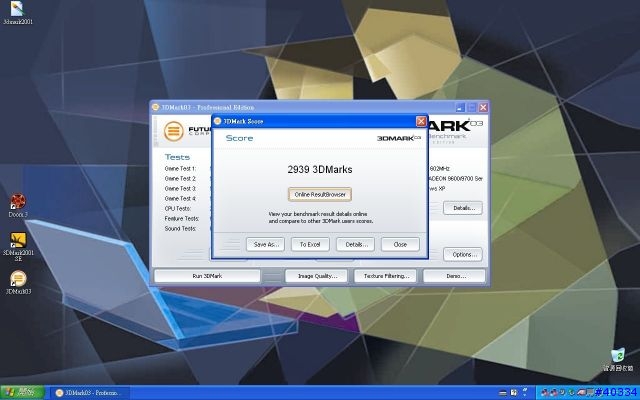Click 'View your benchmark result details online' text
The width and height of the screenshot is (640, 400).
[318, 214]
